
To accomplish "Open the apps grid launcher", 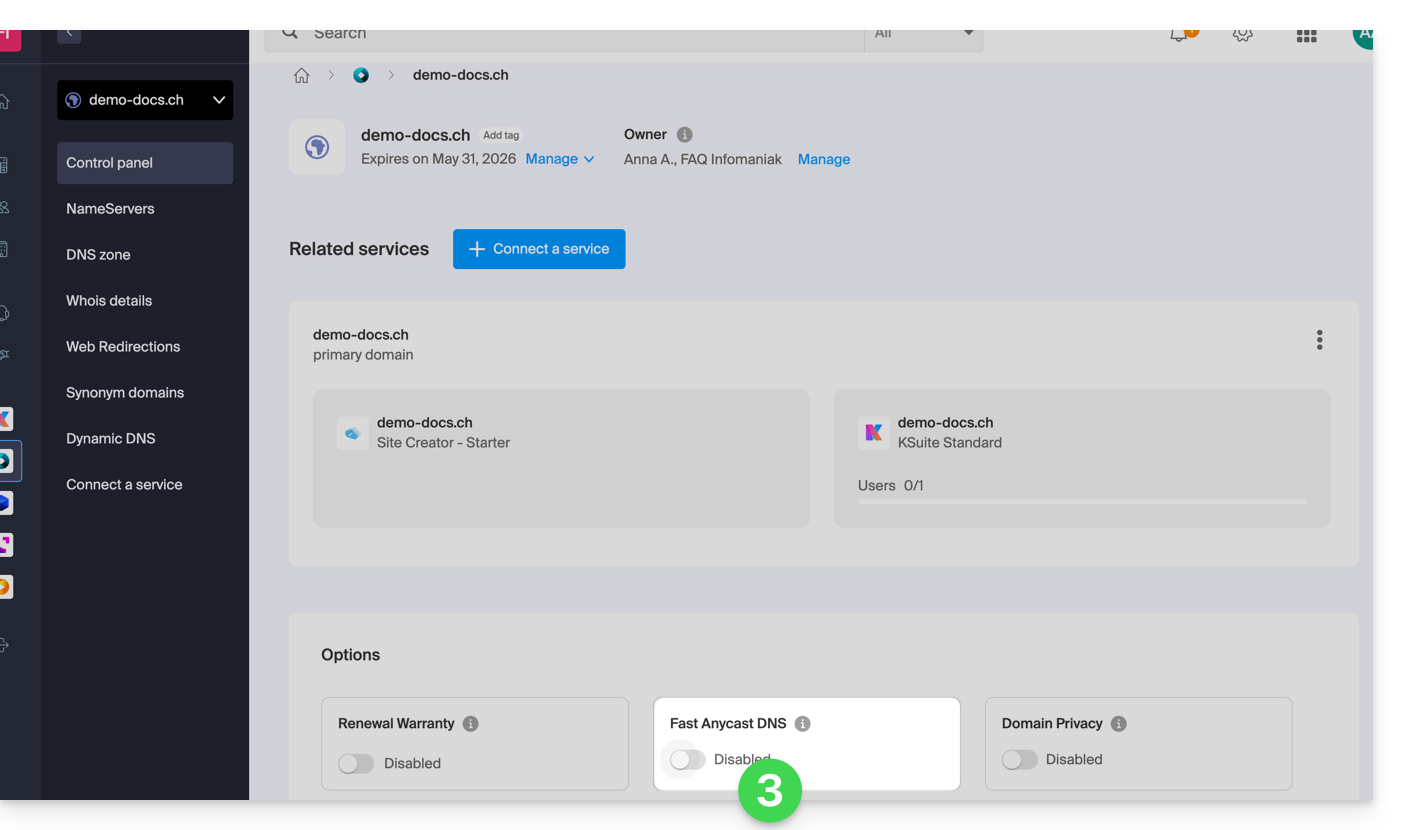I will [x=1305, y=35].
